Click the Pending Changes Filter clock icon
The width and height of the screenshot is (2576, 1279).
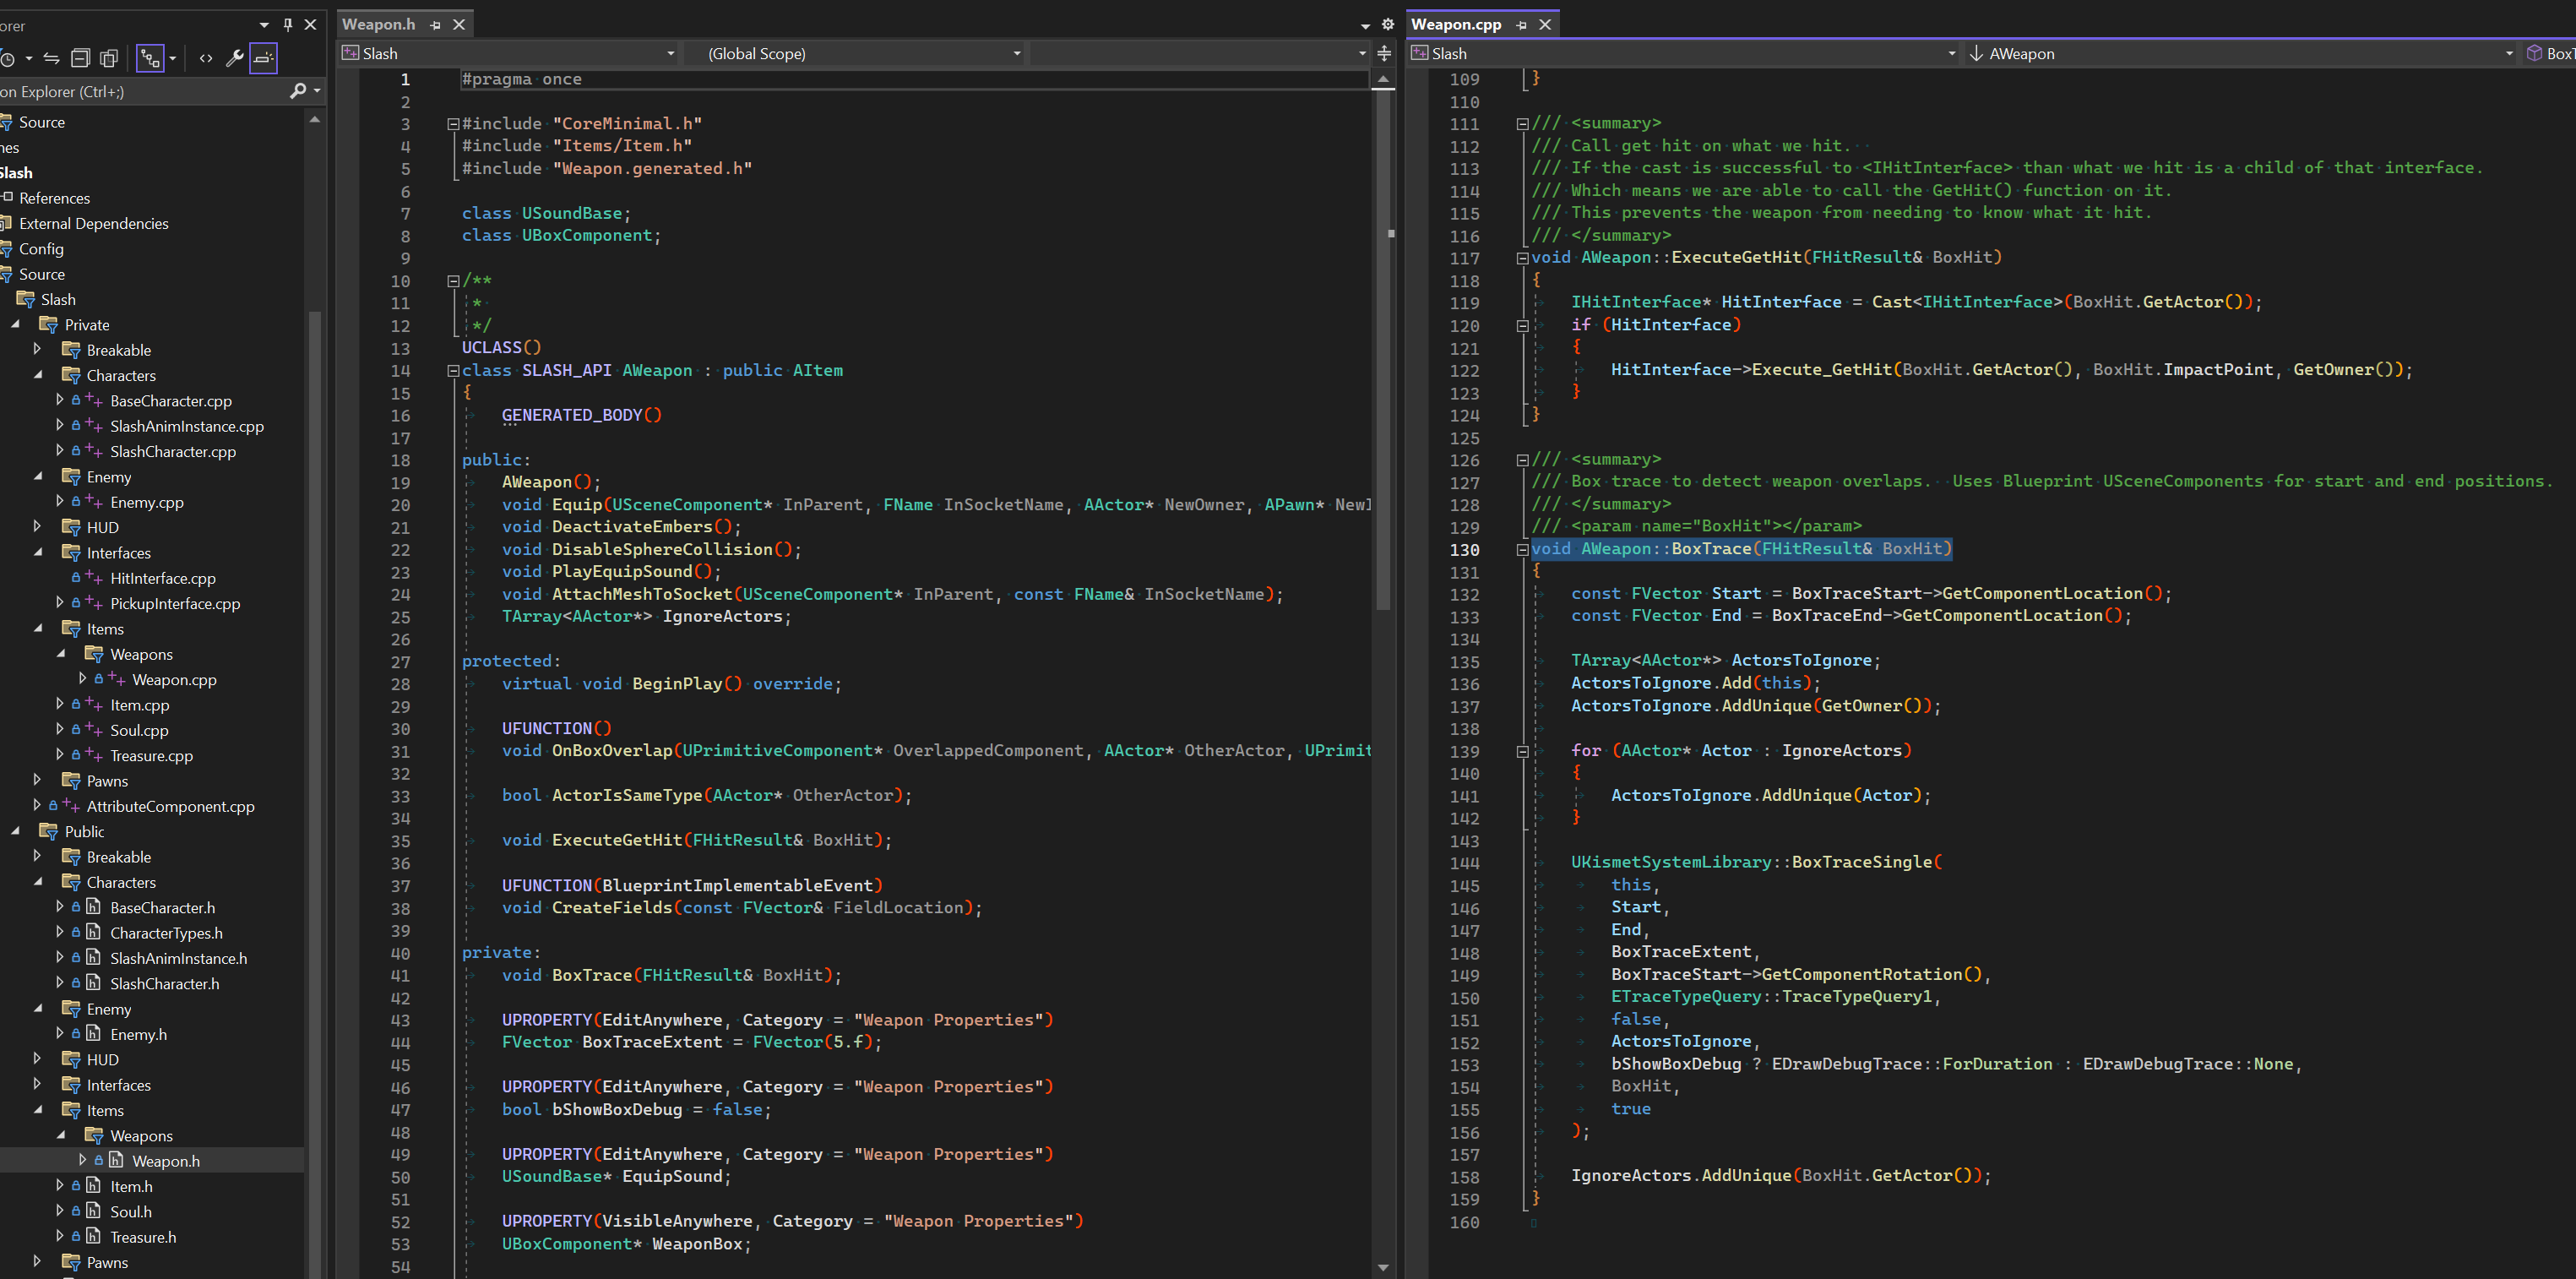[6, 58]
